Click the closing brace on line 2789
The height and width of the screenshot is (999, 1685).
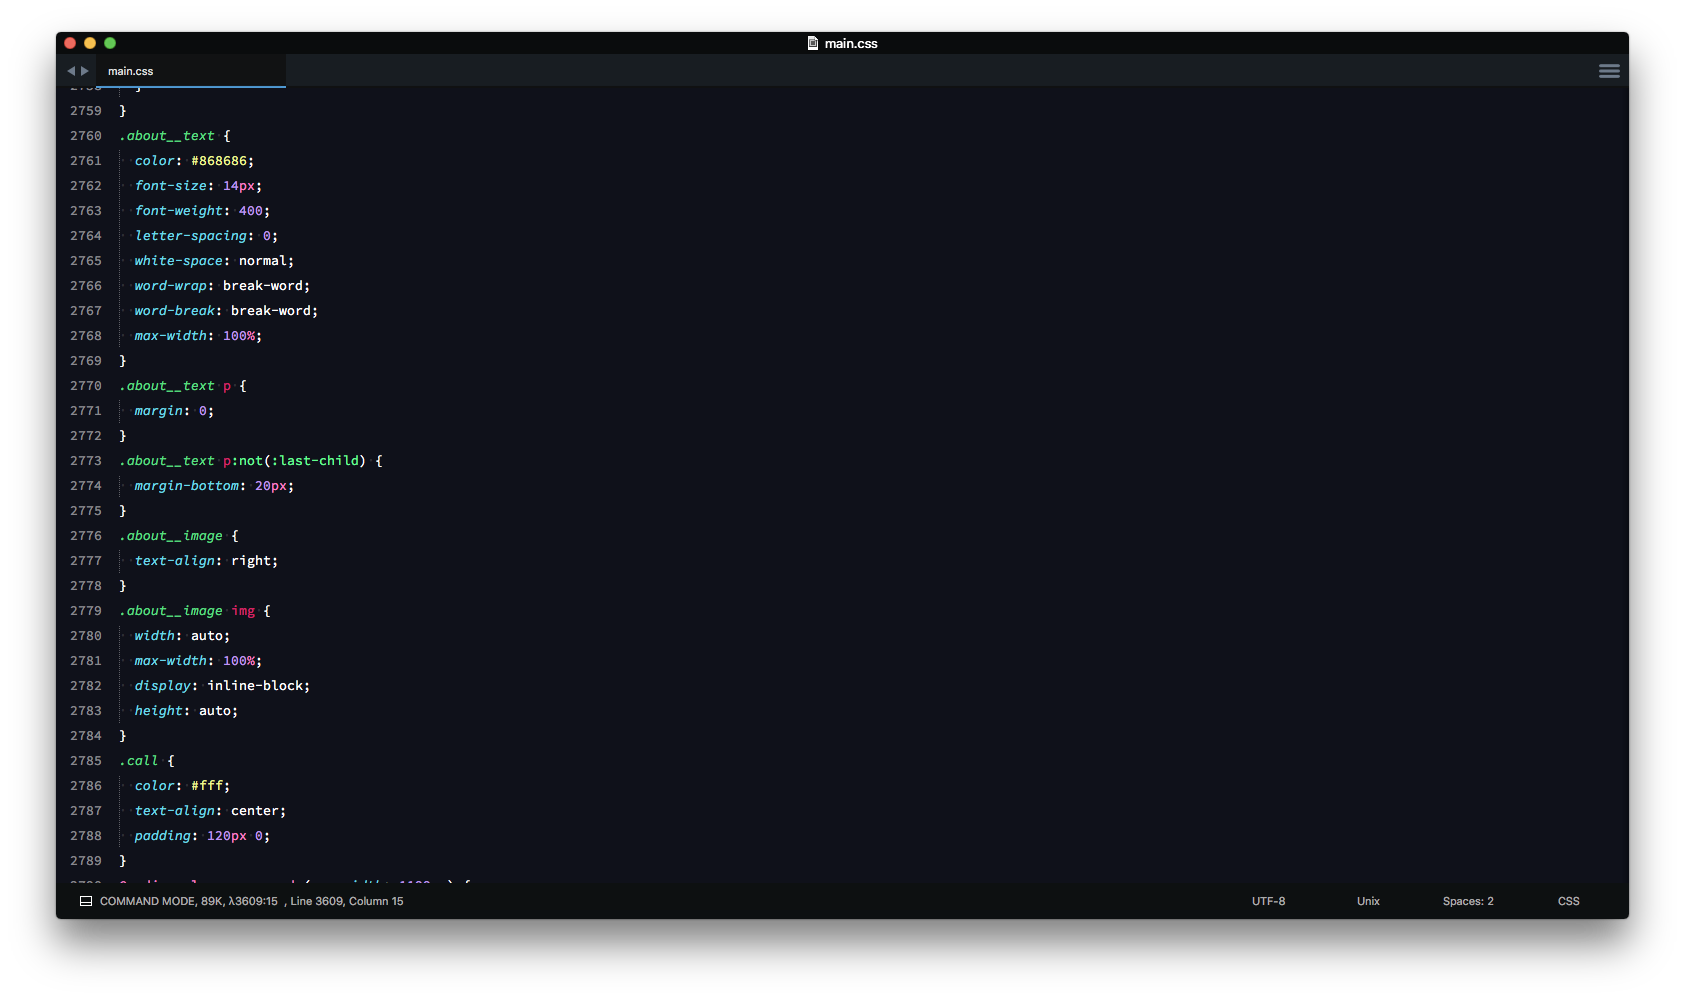(123, 861)
